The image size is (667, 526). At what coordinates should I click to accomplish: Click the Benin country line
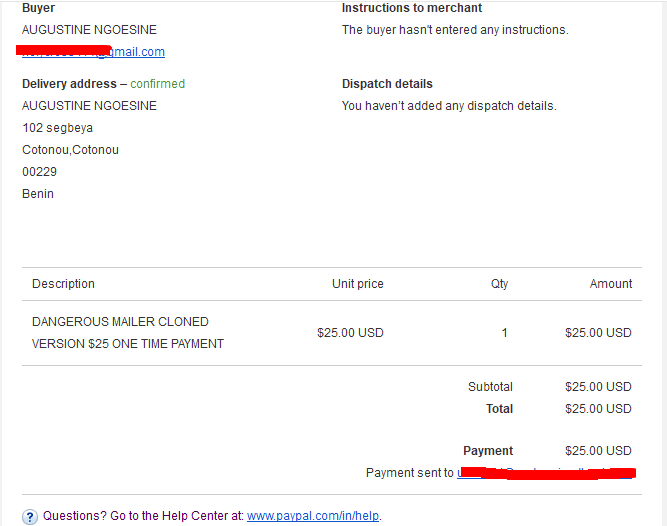coord(38,194)
